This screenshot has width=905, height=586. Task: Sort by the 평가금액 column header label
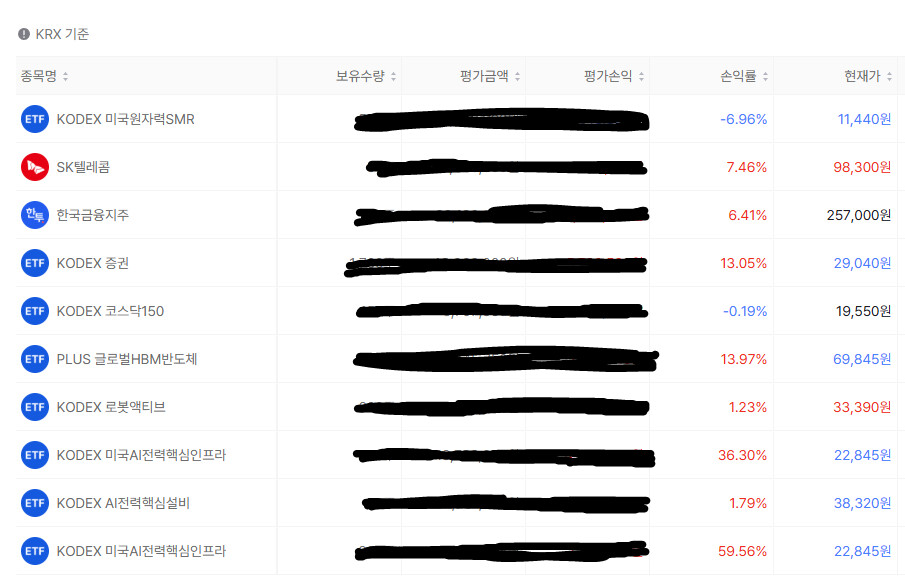pos(484,76)
